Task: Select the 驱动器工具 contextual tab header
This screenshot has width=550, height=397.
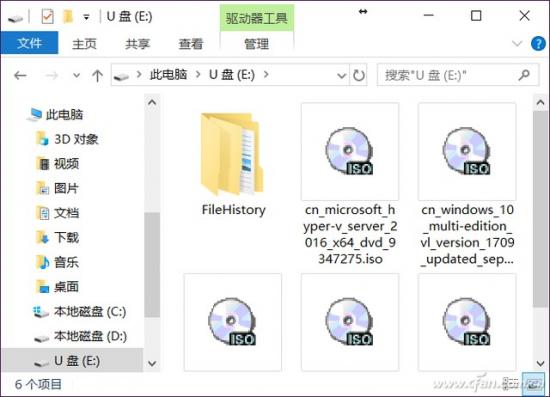Action: point(257,18)
